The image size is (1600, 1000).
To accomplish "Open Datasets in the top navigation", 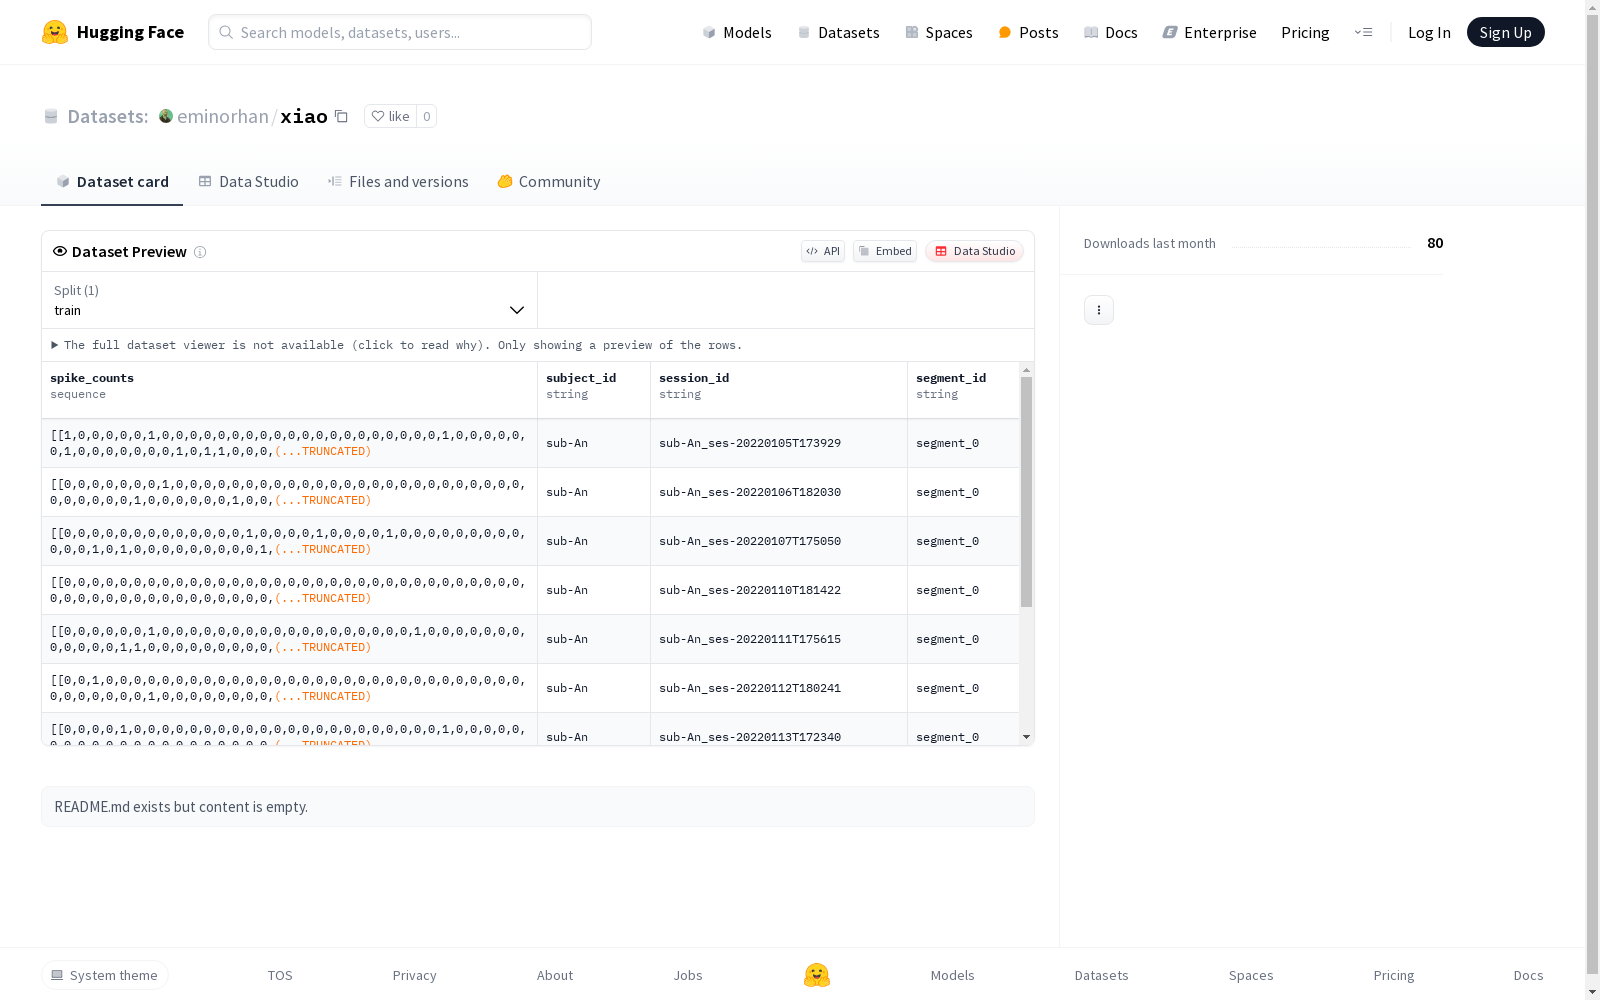I will coord(838,32).
